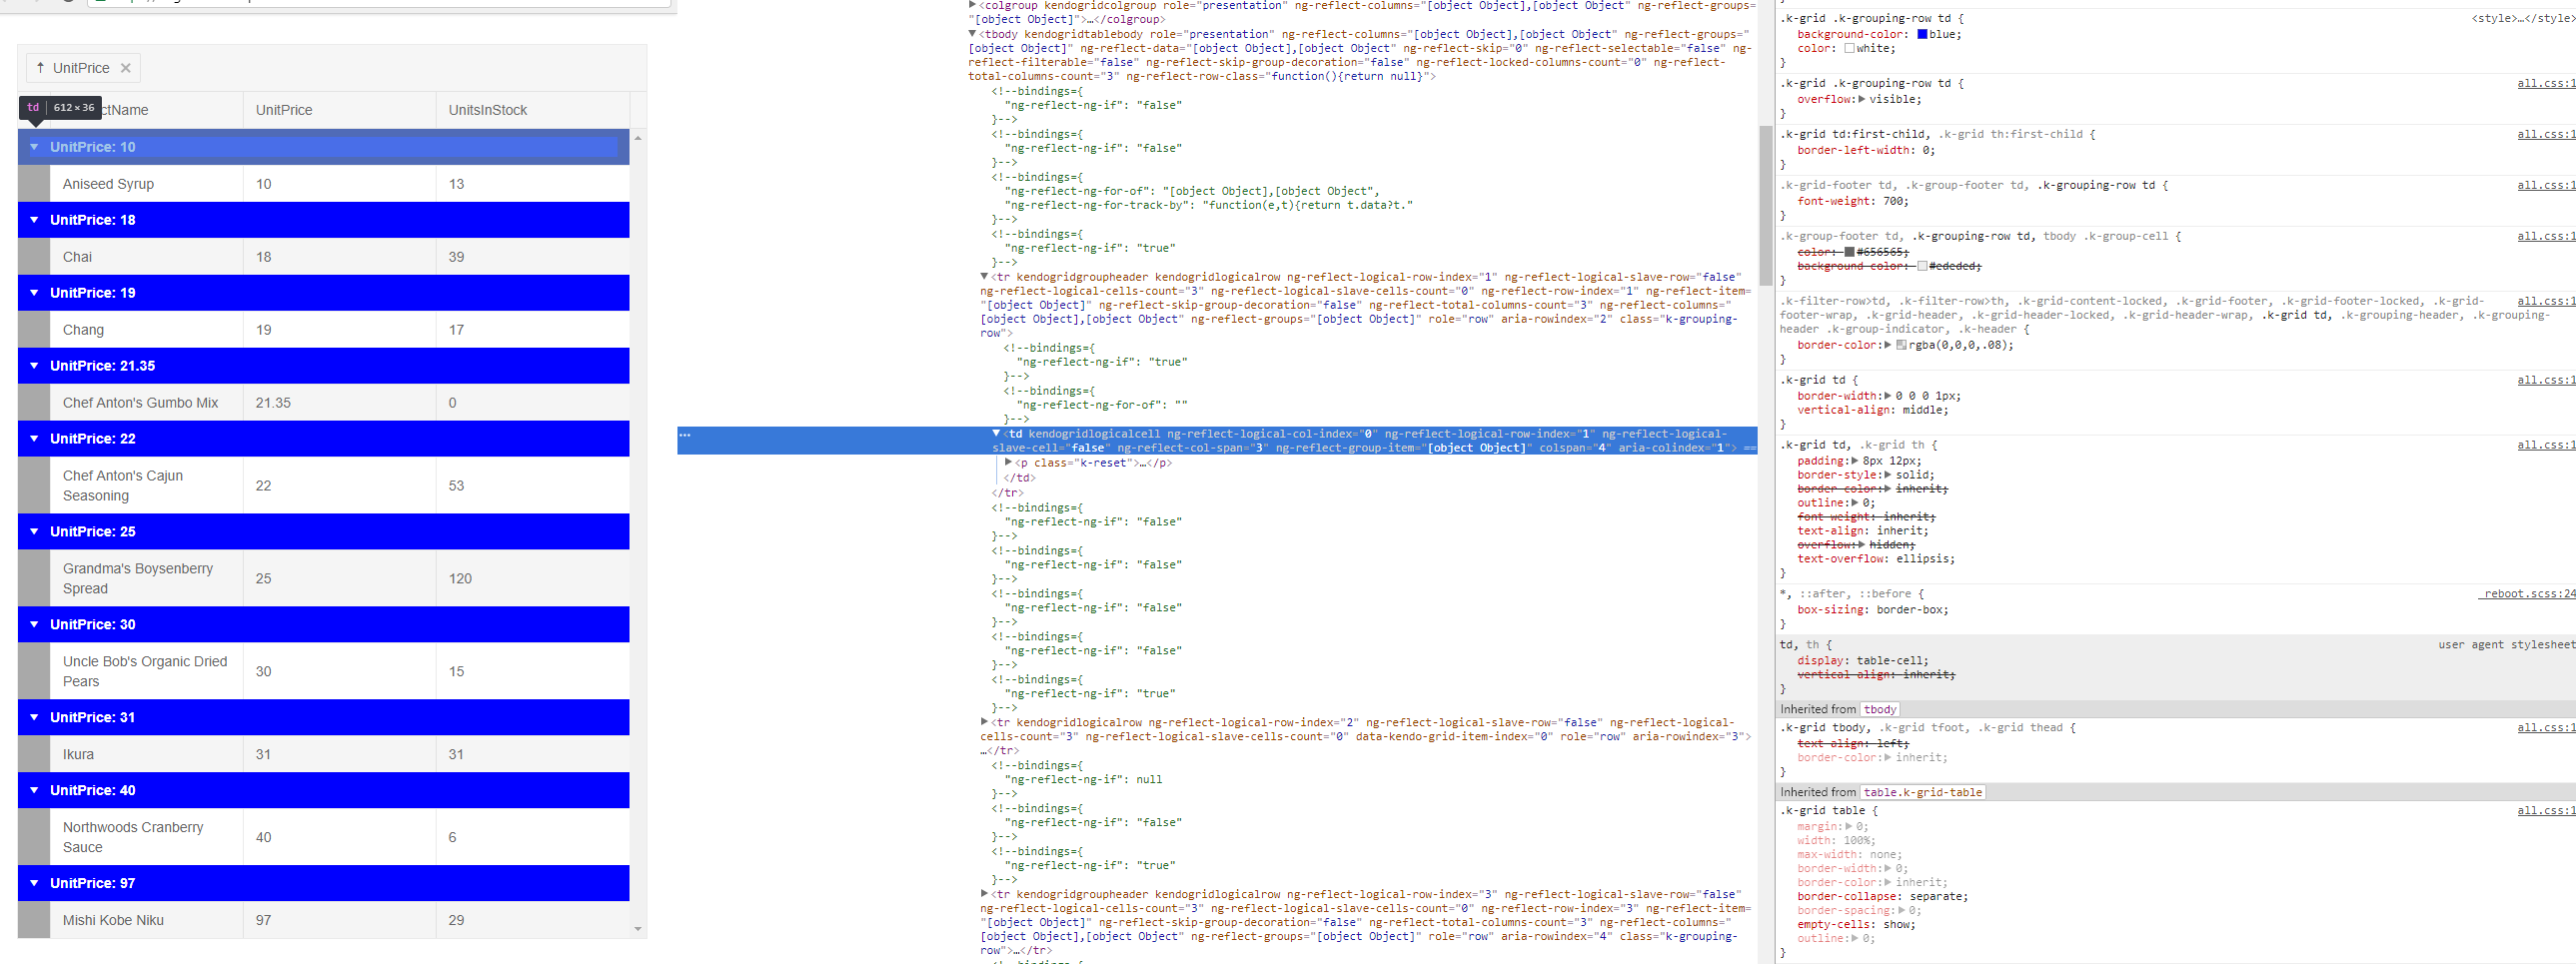Screen dimensions: 2576x964
Task: Expand tr with logical-row-index 2
Action: pyautogui.click(x=984, y=722)
